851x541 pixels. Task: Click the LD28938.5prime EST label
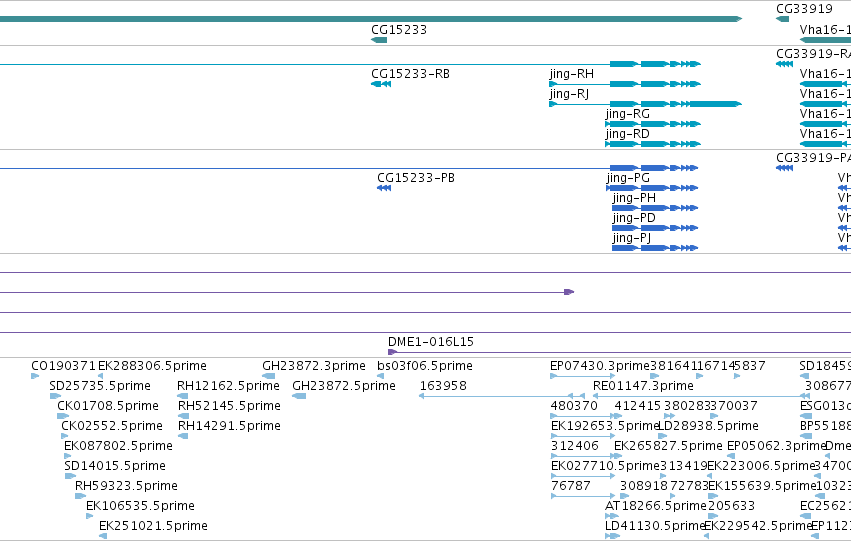tap(708, 426)
